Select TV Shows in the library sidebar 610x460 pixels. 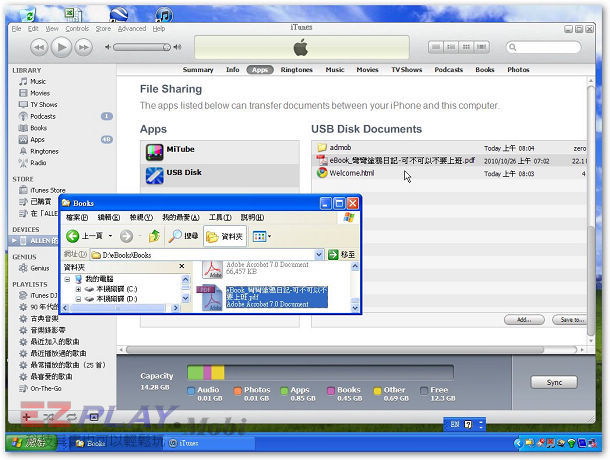click(44, 105)
